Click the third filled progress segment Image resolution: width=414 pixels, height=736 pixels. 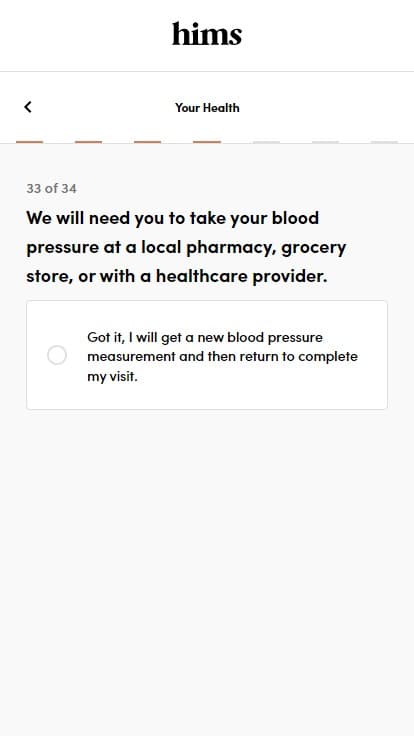(x=148, y=142)
